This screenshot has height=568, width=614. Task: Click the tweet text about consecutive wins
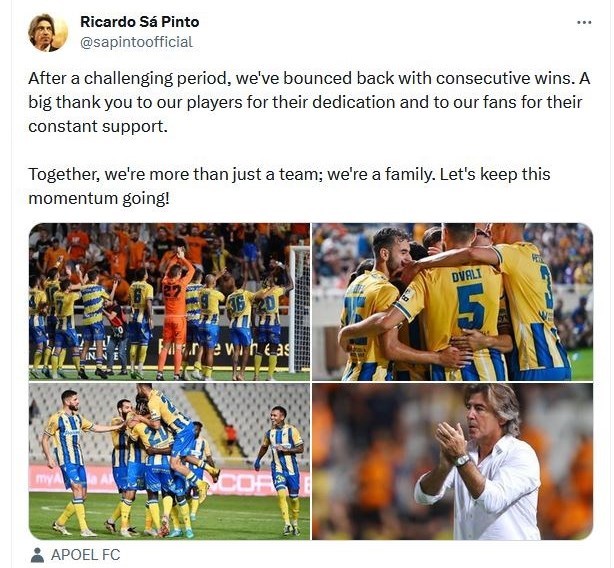[x=309, y=102]
